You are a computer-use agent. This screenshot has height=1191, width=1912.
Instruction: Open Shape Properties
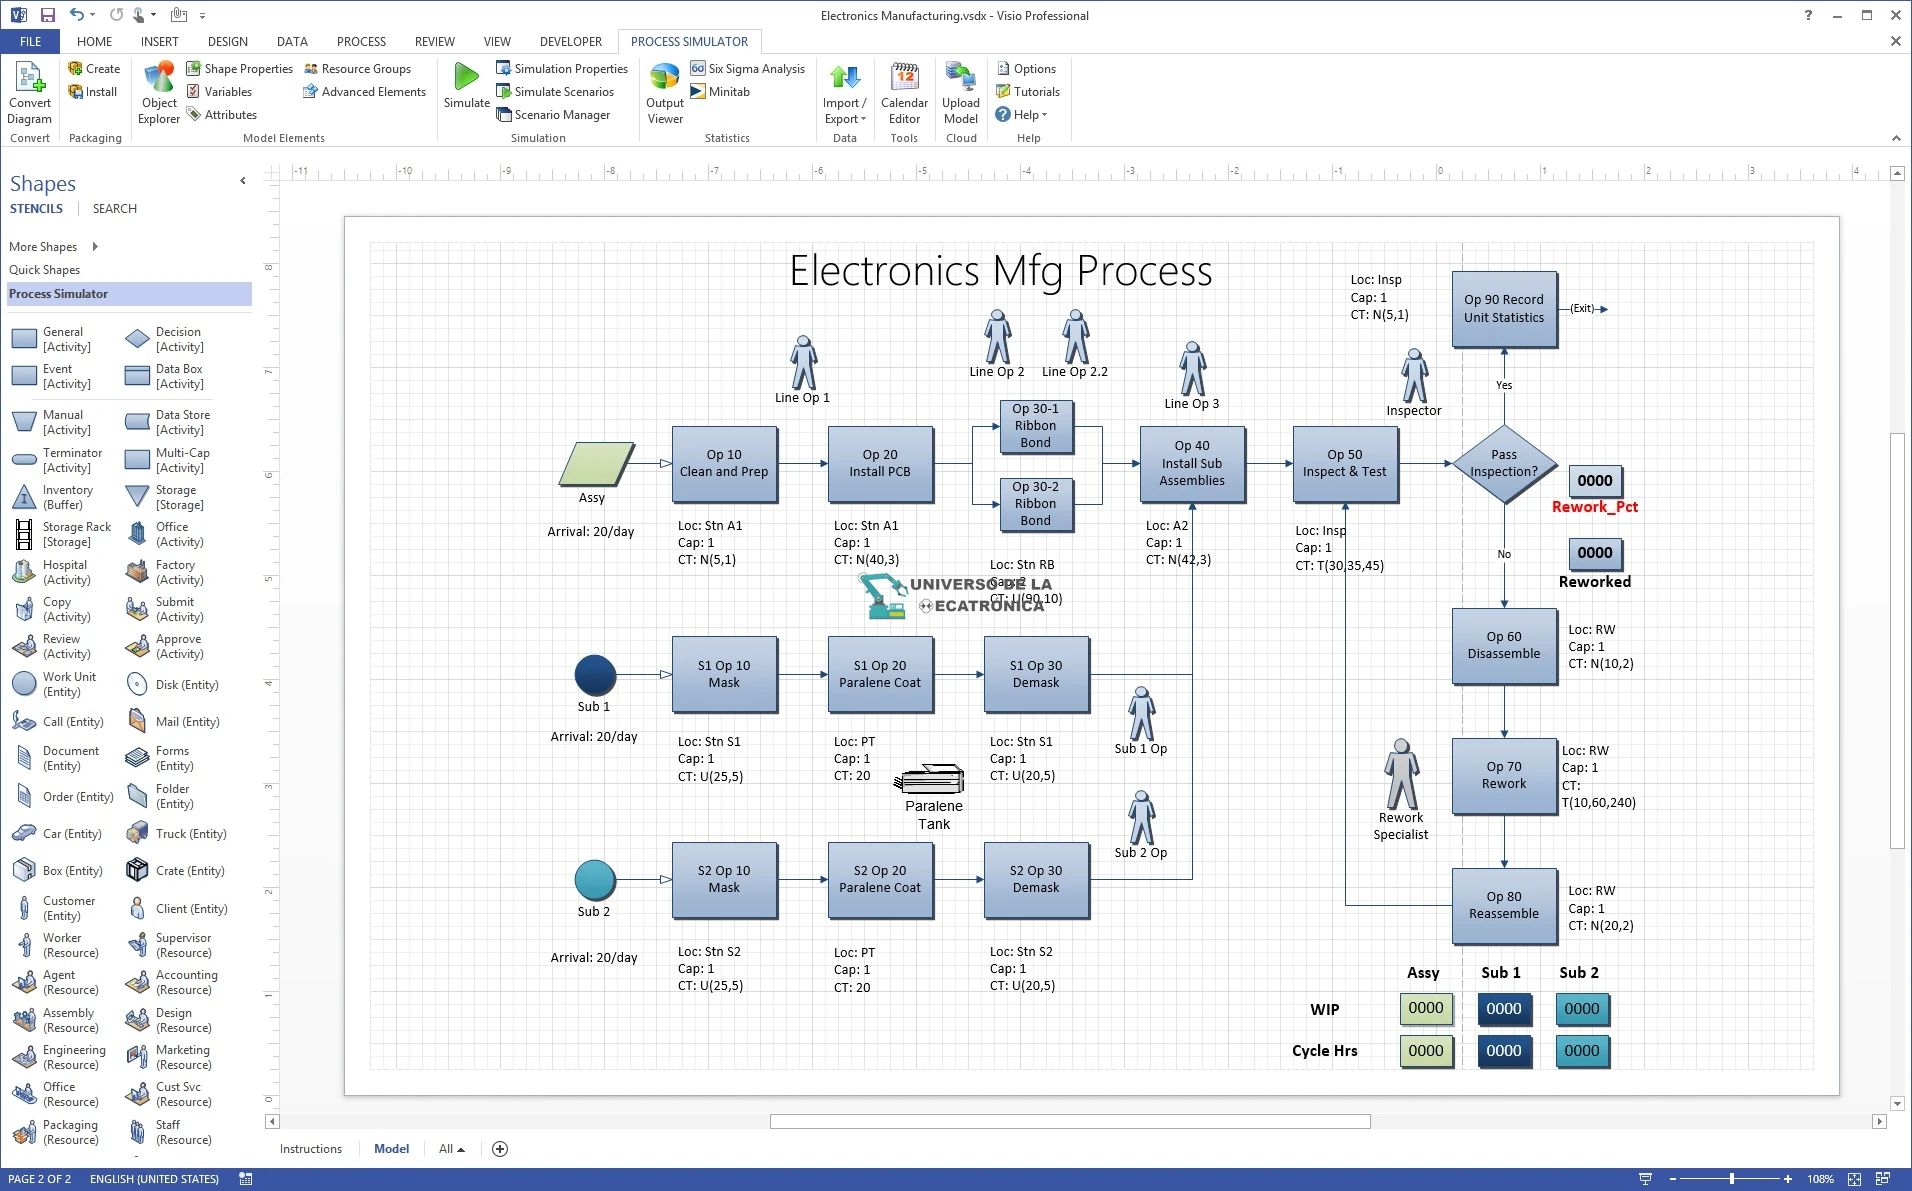click(x=240, y=69)
